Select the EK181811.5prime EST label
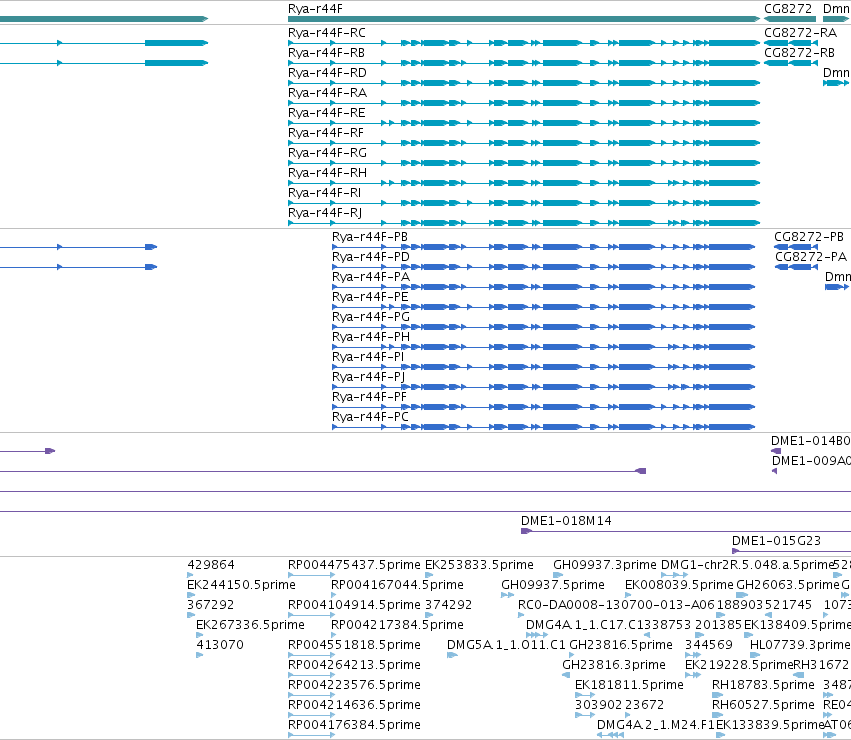 click(629, 685)
